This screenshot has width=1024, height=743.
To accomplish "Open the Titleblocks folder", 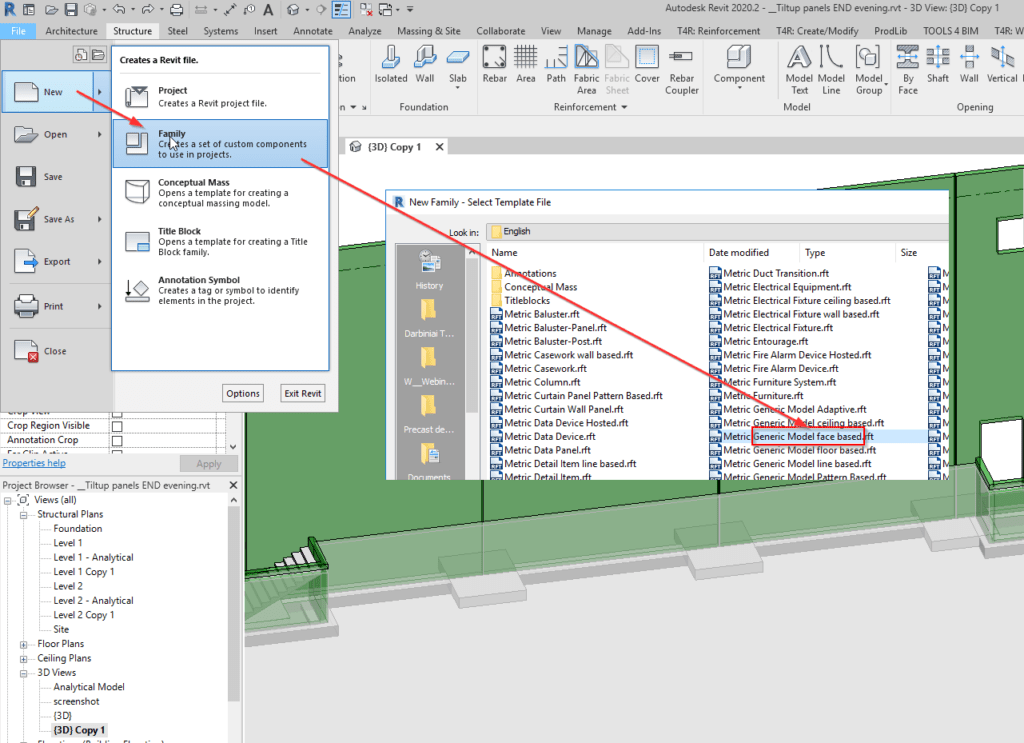I will tap(527, 300).
